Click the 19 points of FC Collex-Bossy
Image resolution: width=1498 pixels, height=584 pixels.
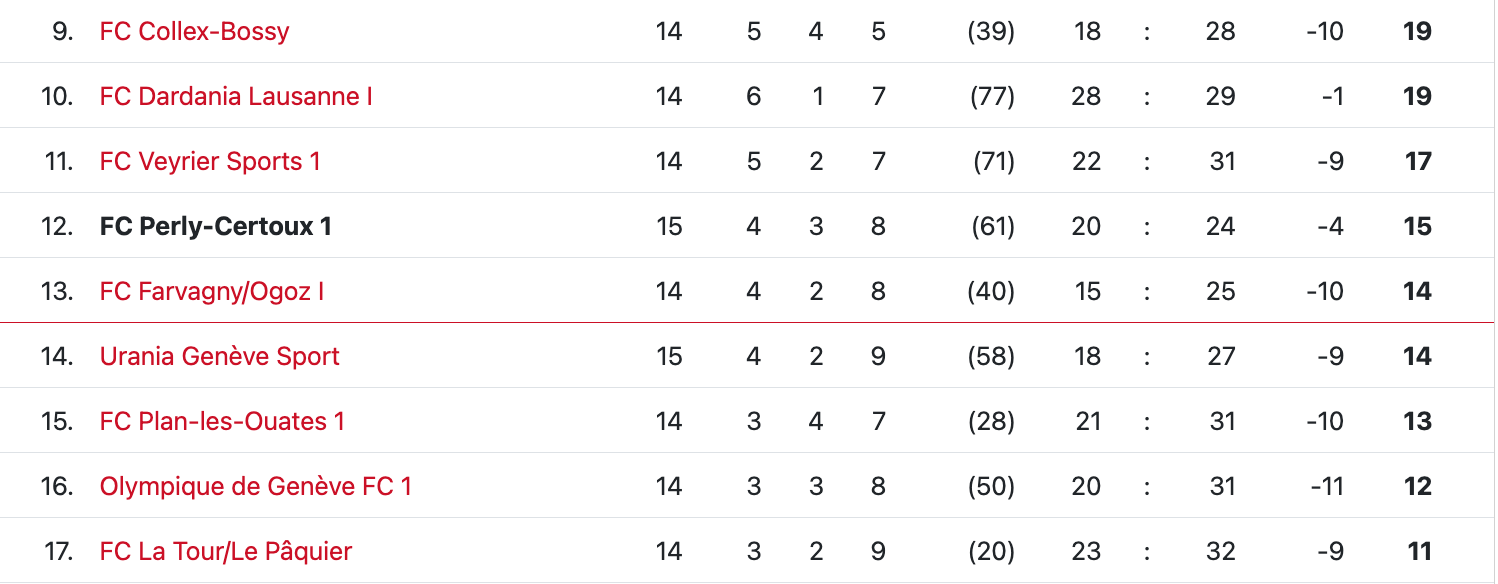pyautogui.click(x=1417, y=31)
